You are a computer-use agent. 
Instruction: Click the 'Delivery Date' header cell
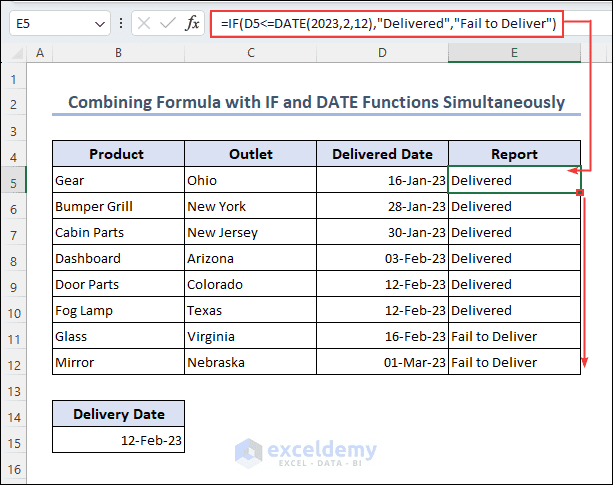[x=118, y=414]
